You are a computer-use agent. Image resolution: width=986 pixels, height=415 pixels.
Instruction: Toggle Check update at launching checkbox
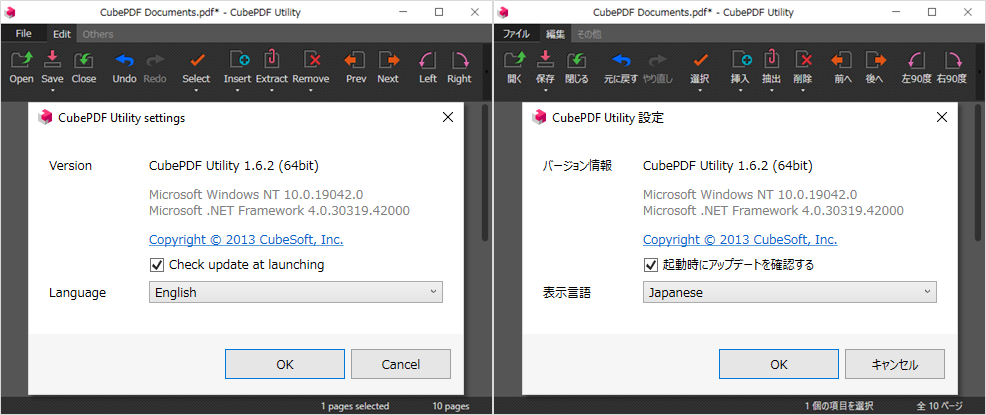[158, 265]
